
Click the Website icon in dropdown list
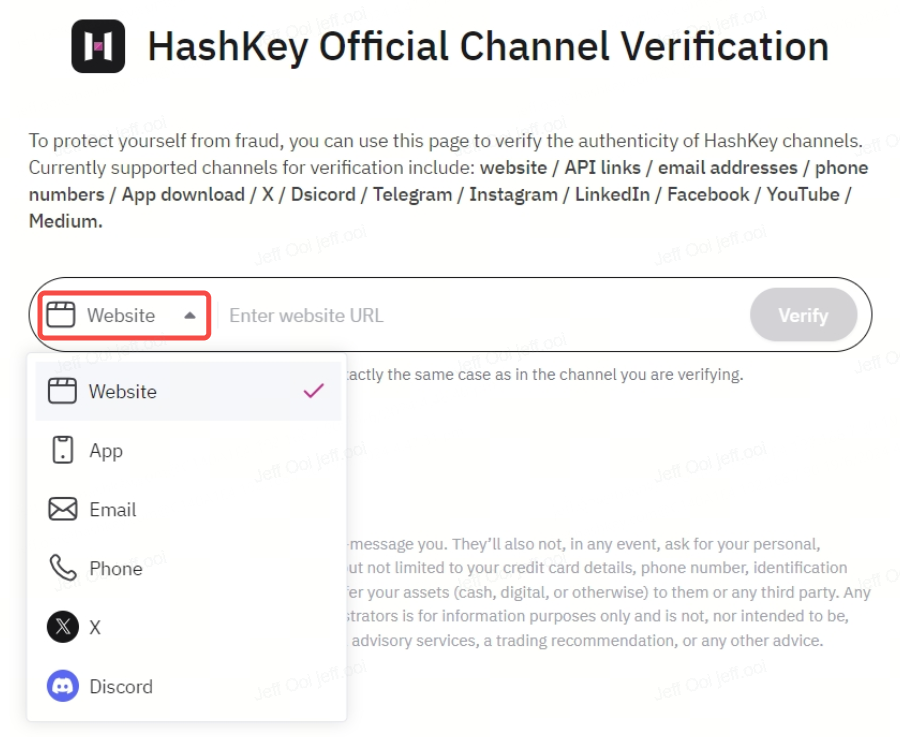tap(62, 391)
